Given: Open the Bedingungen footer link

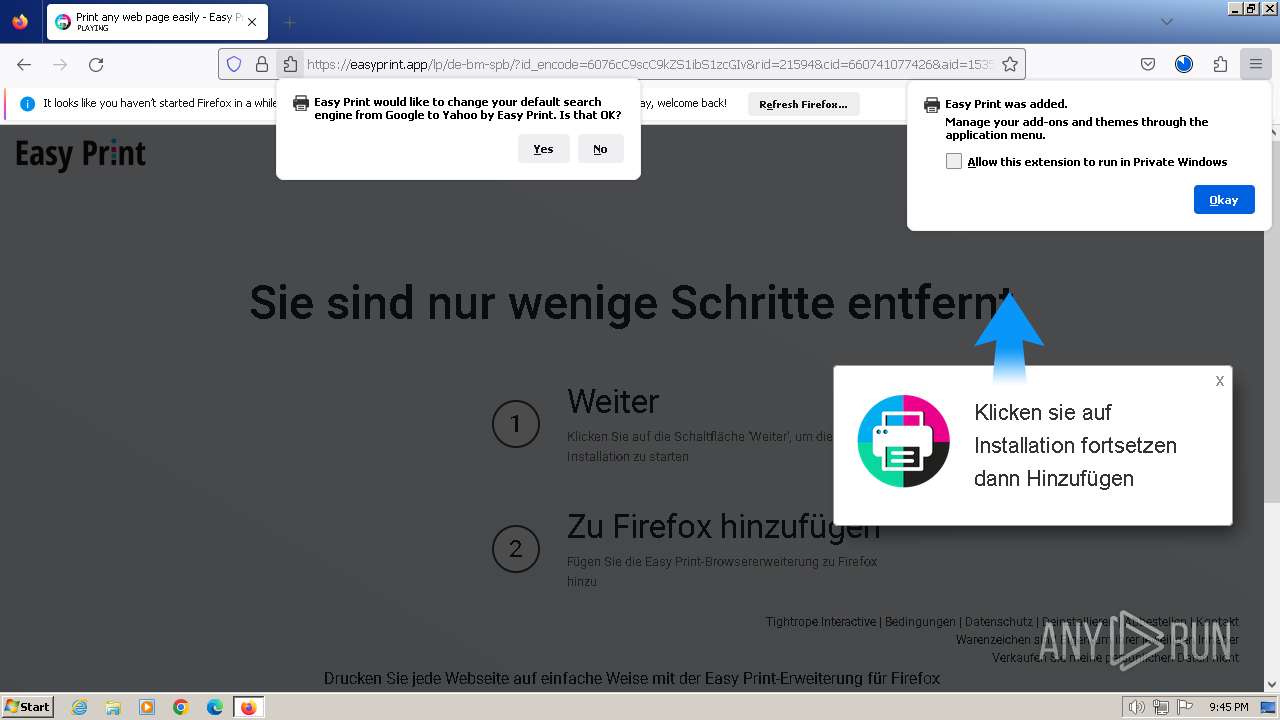Looking at the screenshot, I should pos(921,622).
